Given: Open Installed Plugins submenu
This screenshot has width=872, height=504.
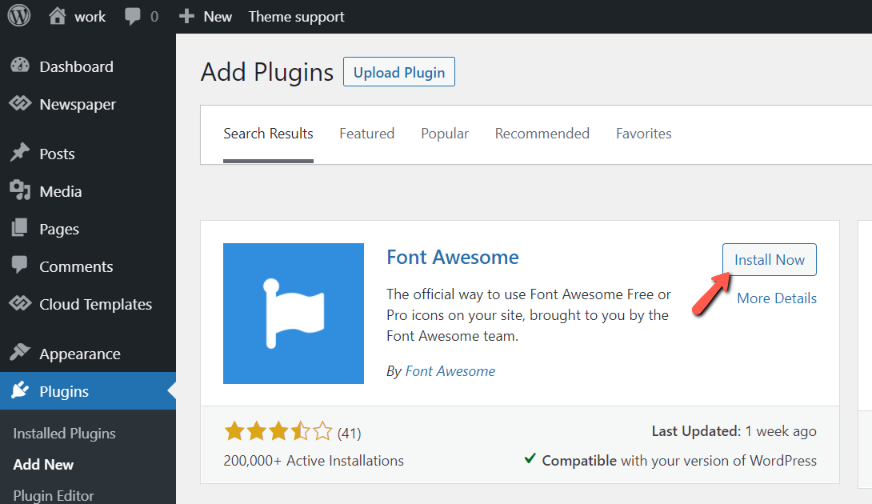Looking at the screenshot, I should 65,433.
